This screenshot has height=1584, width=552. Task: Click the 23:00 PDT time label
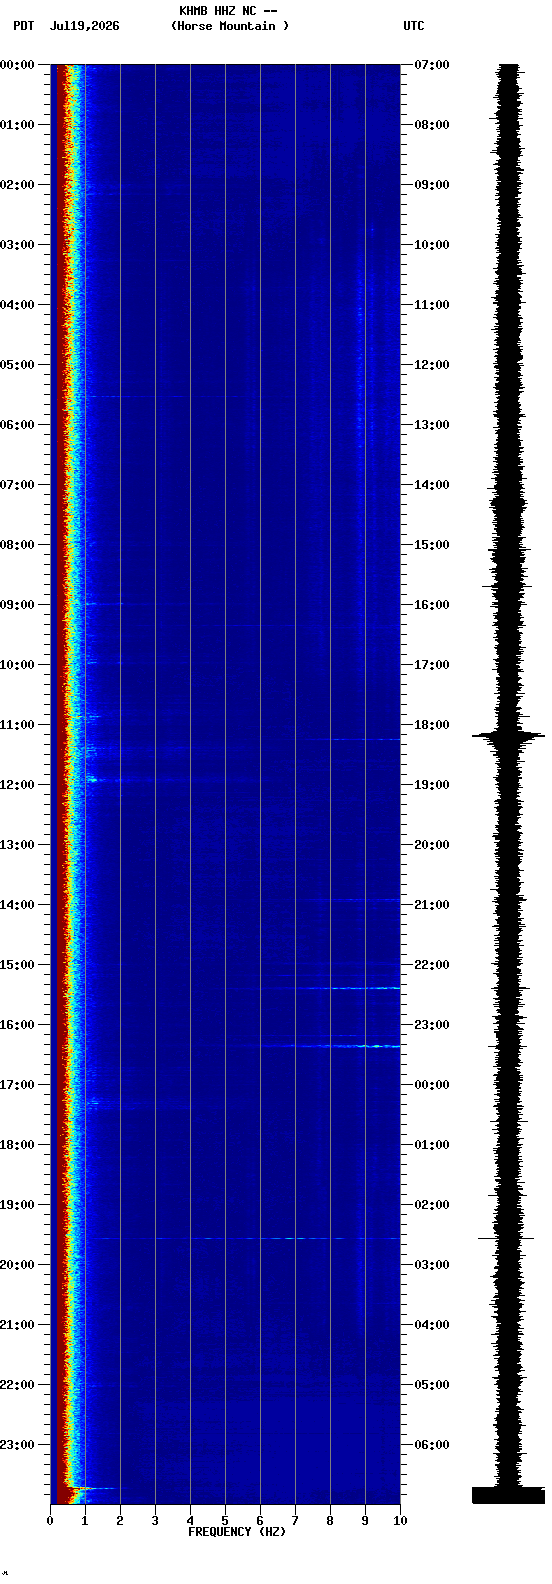pos(17,1445)
